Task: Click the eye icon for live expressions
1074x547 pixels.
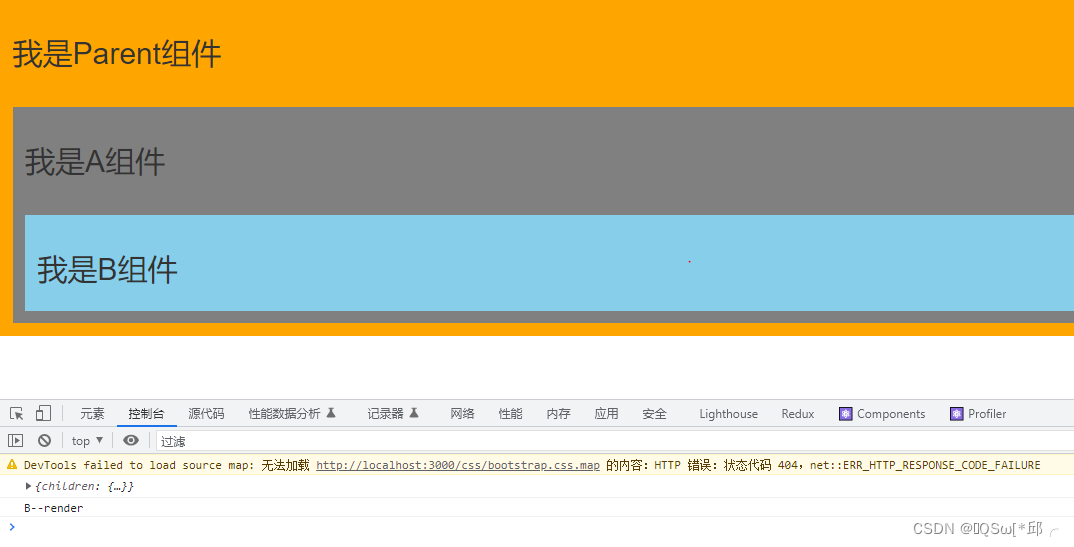Action: (x=131, y=441)
